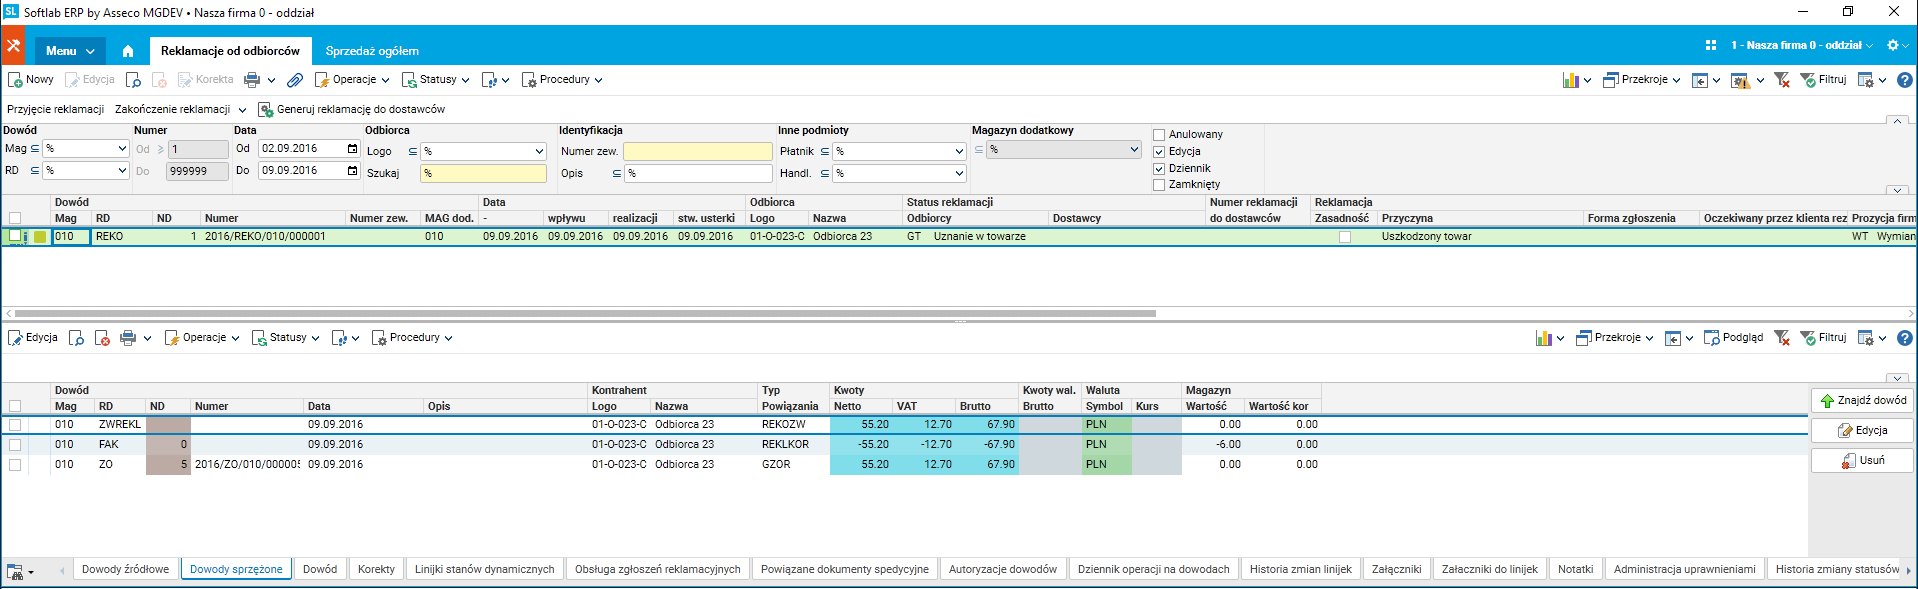Enable the Anulowany checkbox

pos(1159,135)
